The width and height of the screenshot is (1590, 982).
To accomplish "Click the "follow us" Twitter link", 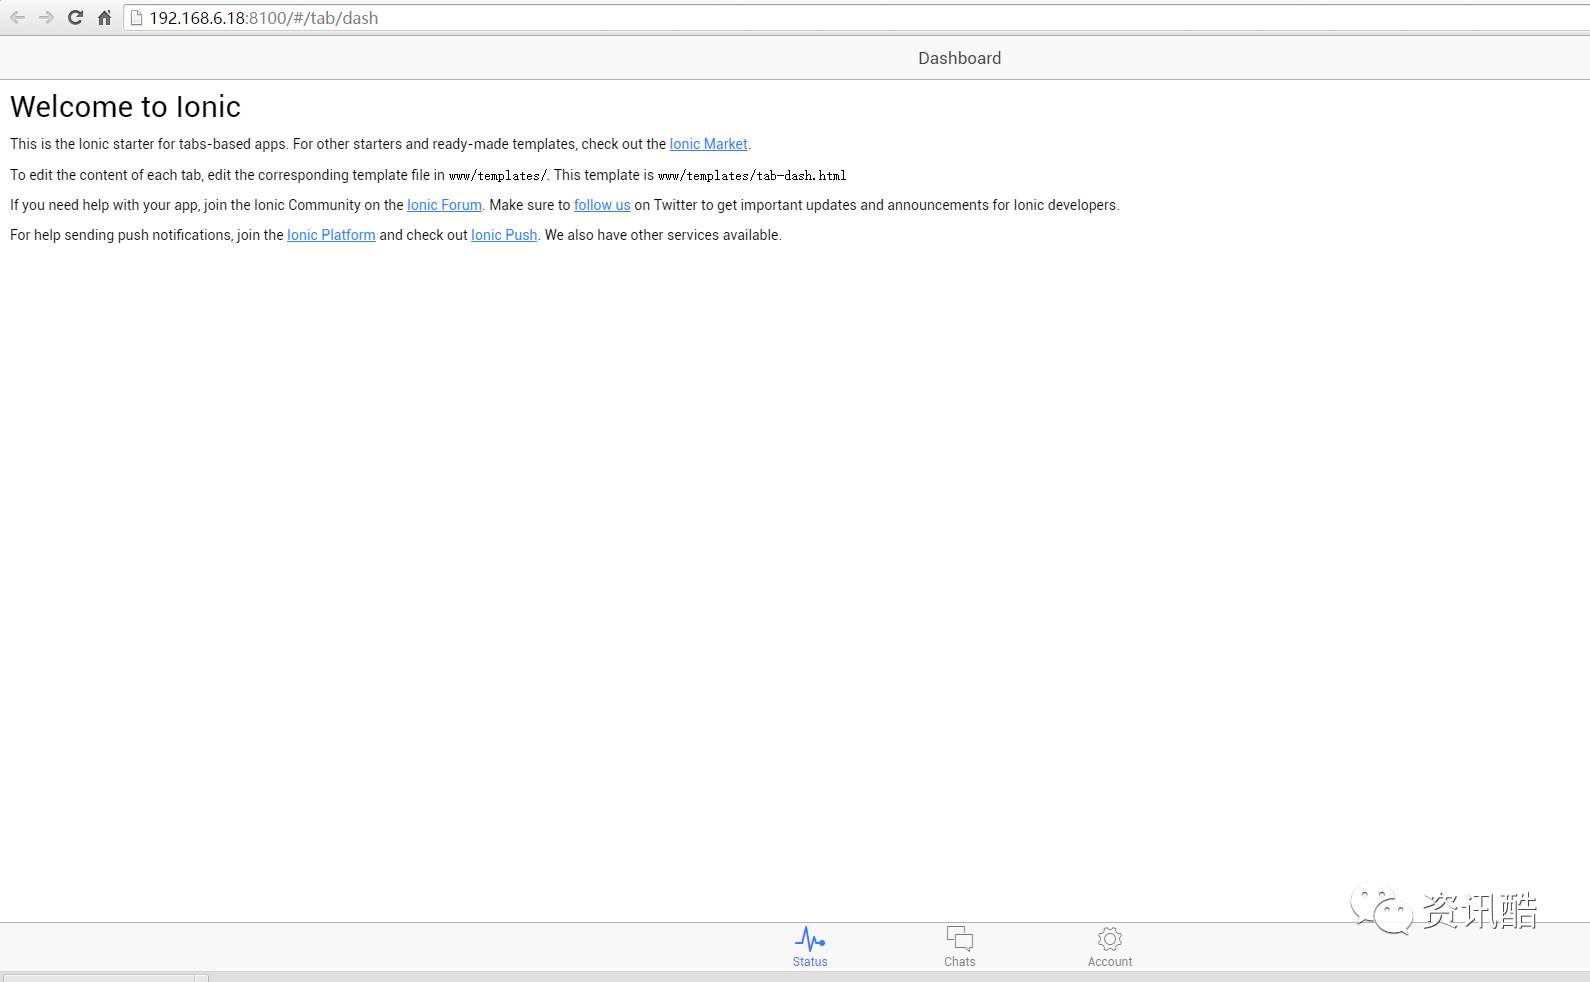I will tap(602, 205).
